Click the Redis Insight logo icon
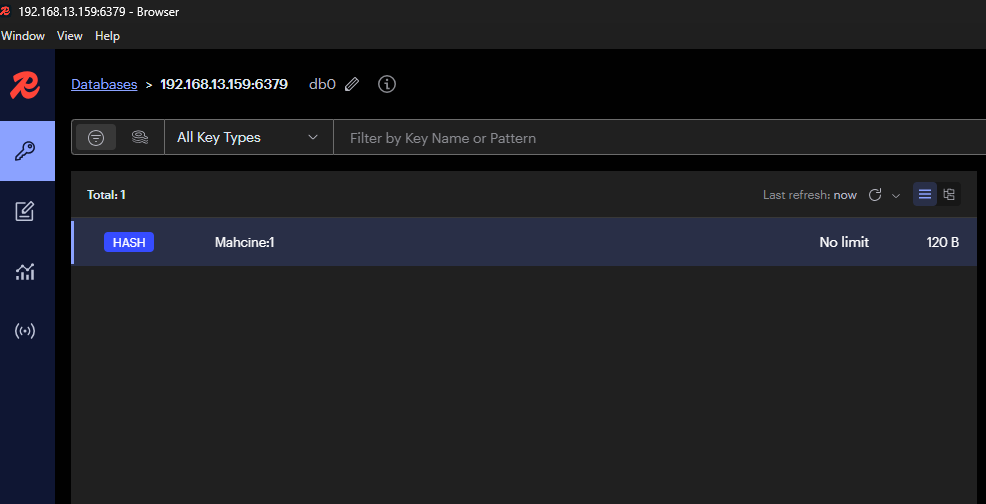Screen dimensions: 986x504 pyautogui.click(x=25, y=86)
